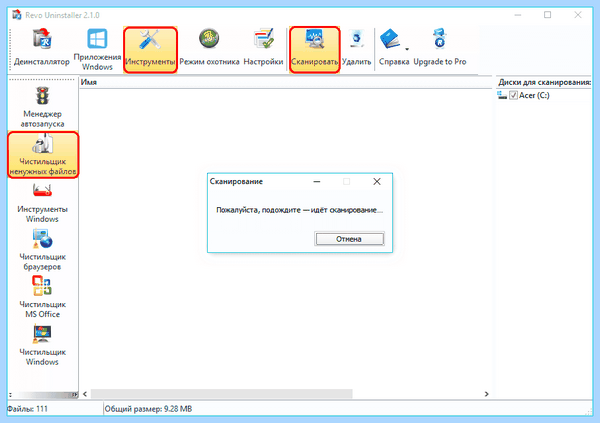The height and width of the screenshot is (423, 600).
Task: Close the Revo Uninstaller main window
Action: [578, 15]
